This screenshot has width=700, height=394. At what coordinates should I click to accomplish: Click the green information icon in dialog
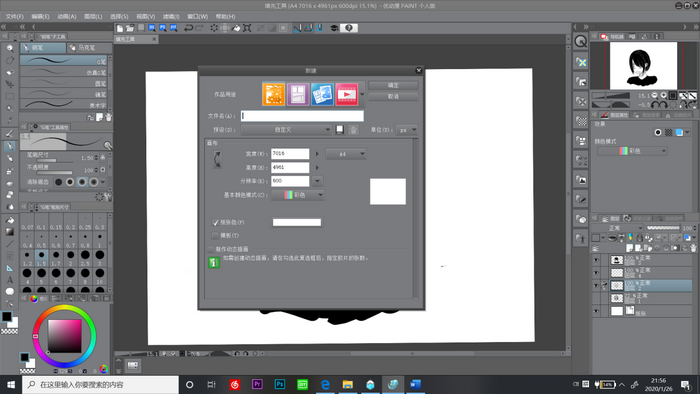[x=214, y=262]
